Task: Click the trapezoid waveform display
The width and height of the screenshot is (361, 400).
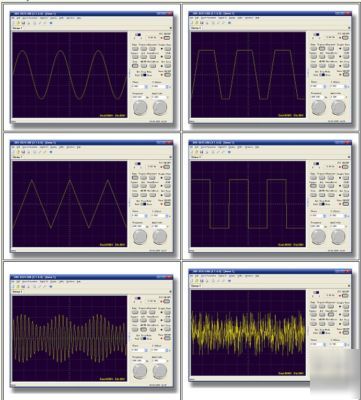Action: click(248, 75)
